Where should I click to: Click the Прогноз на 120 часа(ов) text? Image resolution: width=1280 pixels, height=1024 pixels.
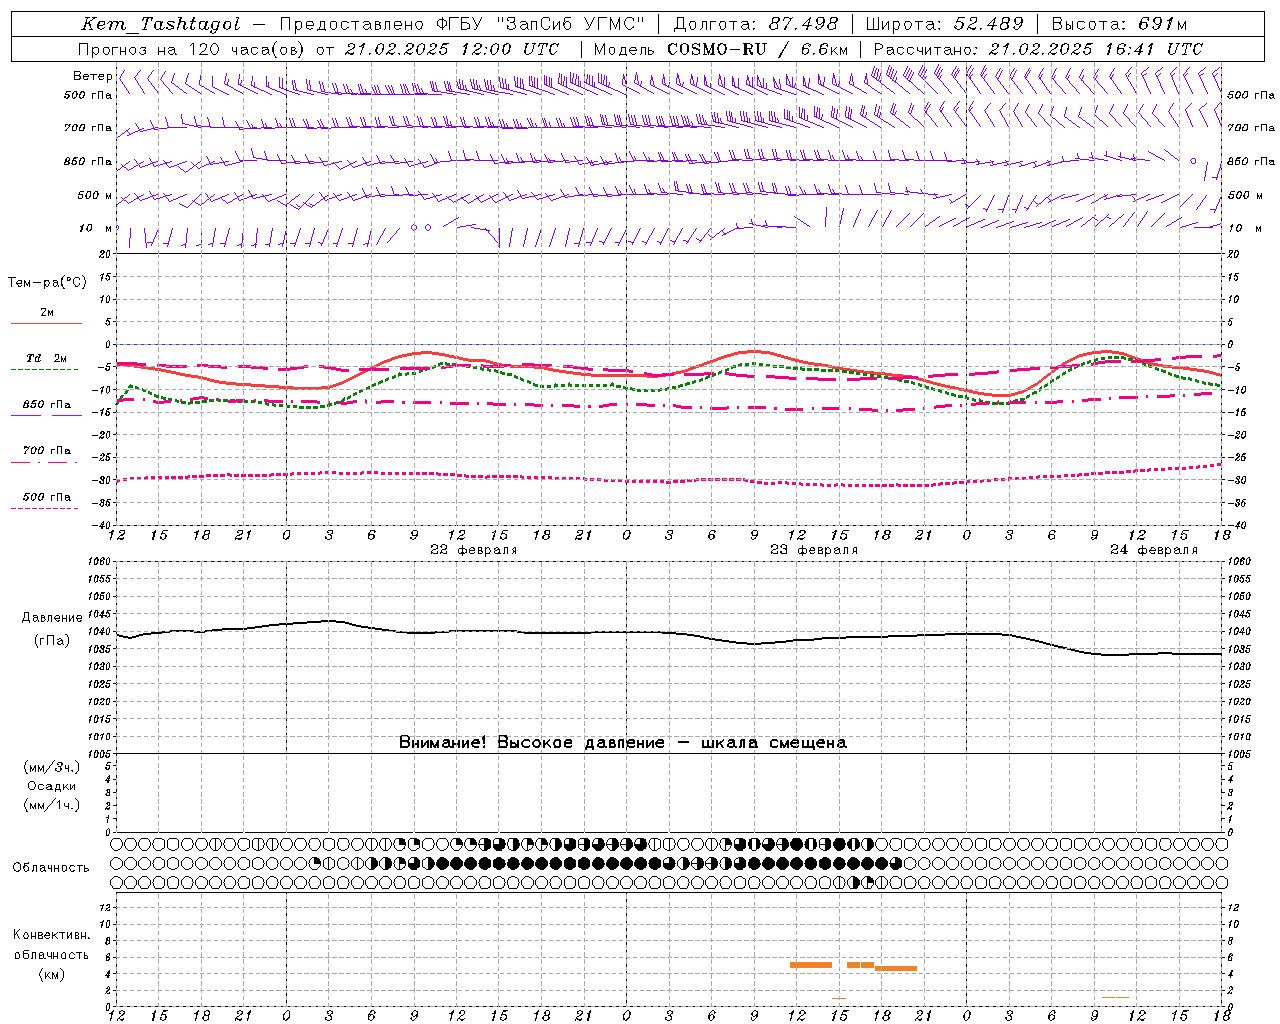(x=191, y=48)
